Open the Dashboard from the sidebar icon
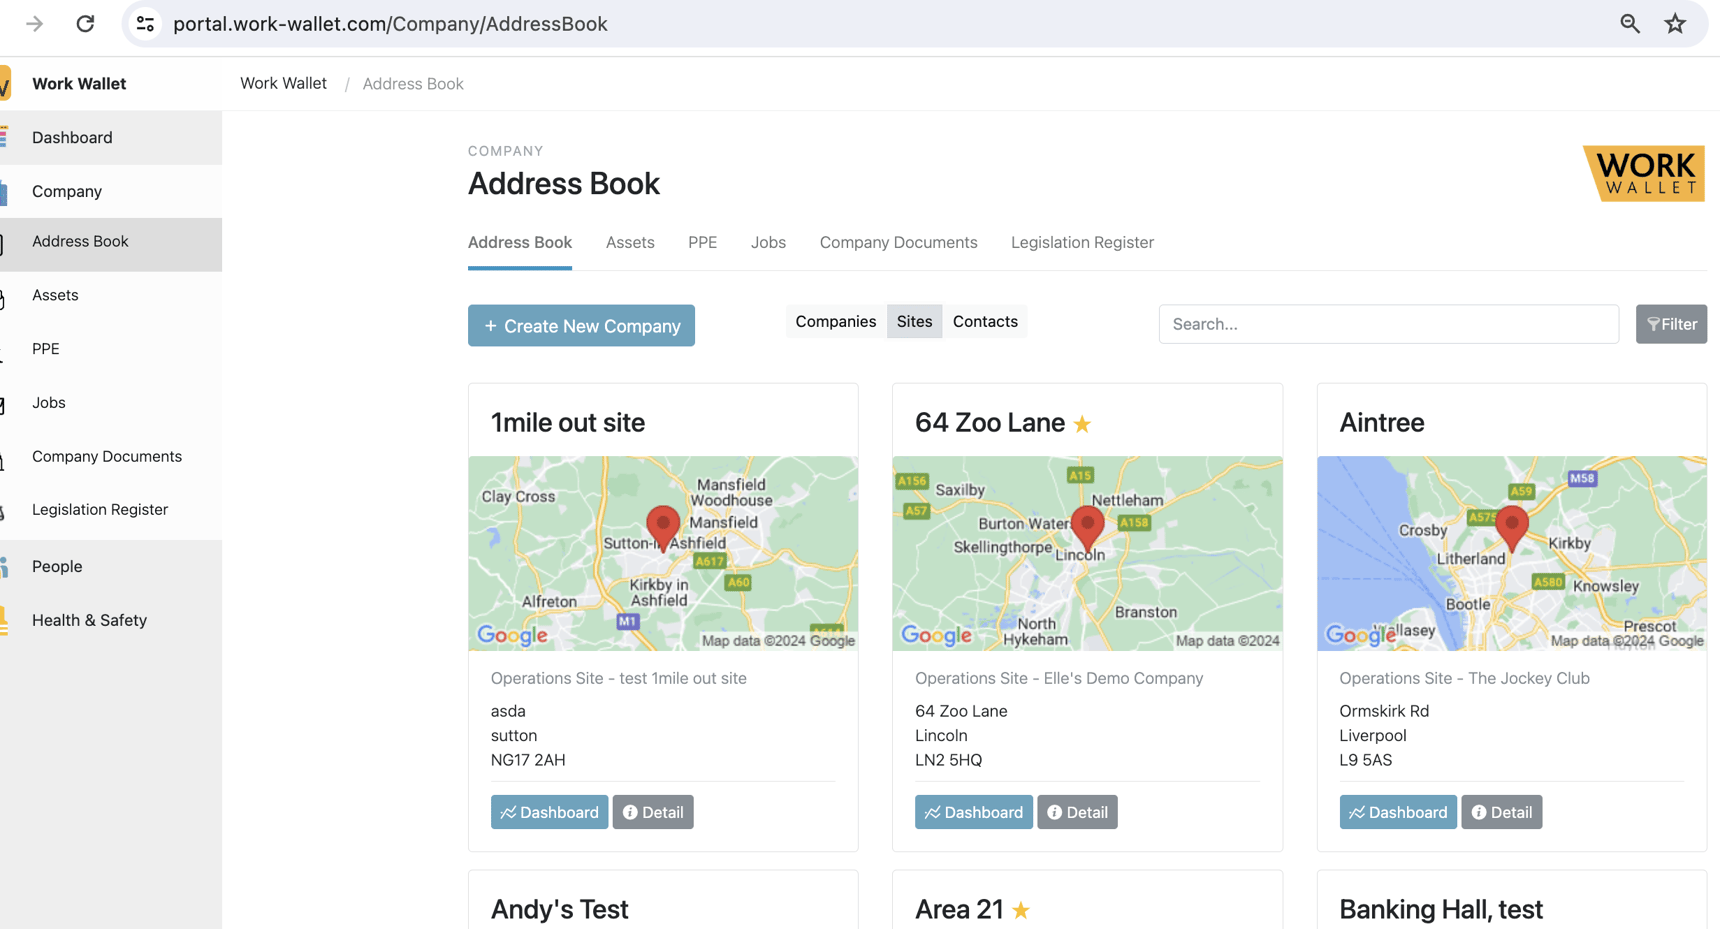 click(8, 137)
